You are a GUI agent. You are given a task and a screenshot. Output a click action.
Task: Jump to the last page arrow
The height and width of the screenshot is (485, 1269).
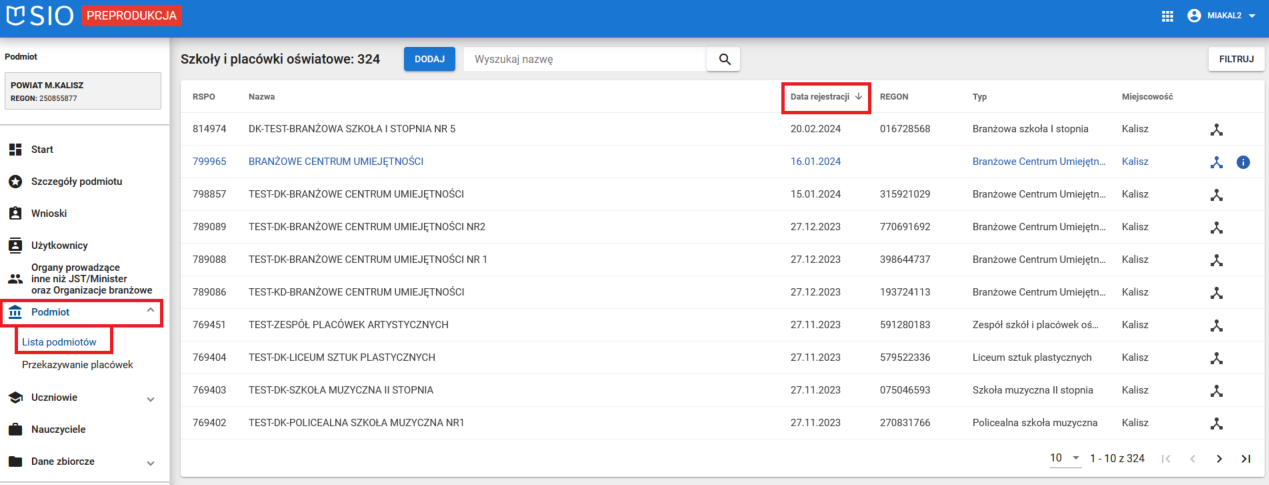point(1245,458)
